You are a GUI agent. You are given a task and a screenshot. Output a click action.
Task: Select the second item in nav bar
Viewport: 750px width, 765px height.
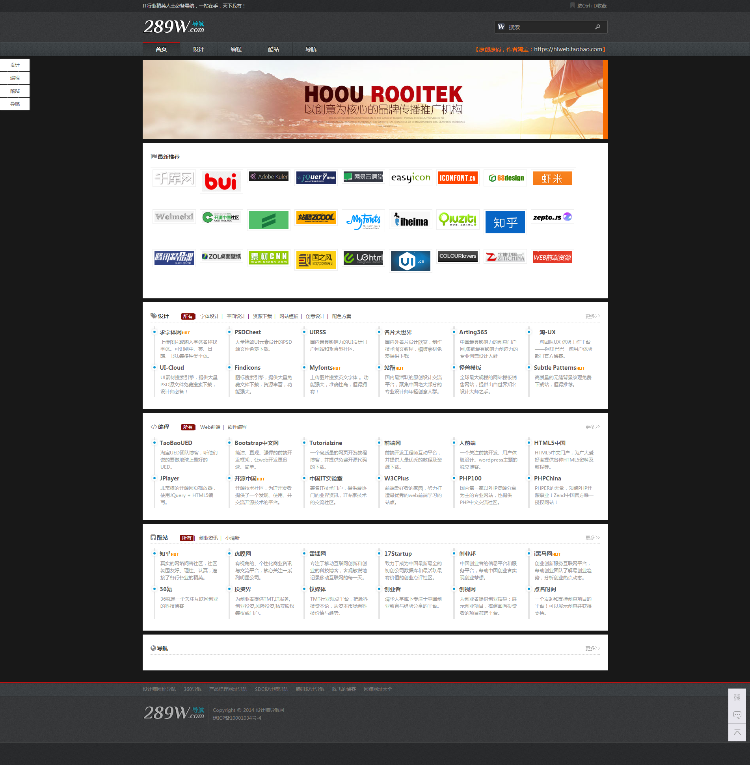pyautogui.click(x=198, y=49)
